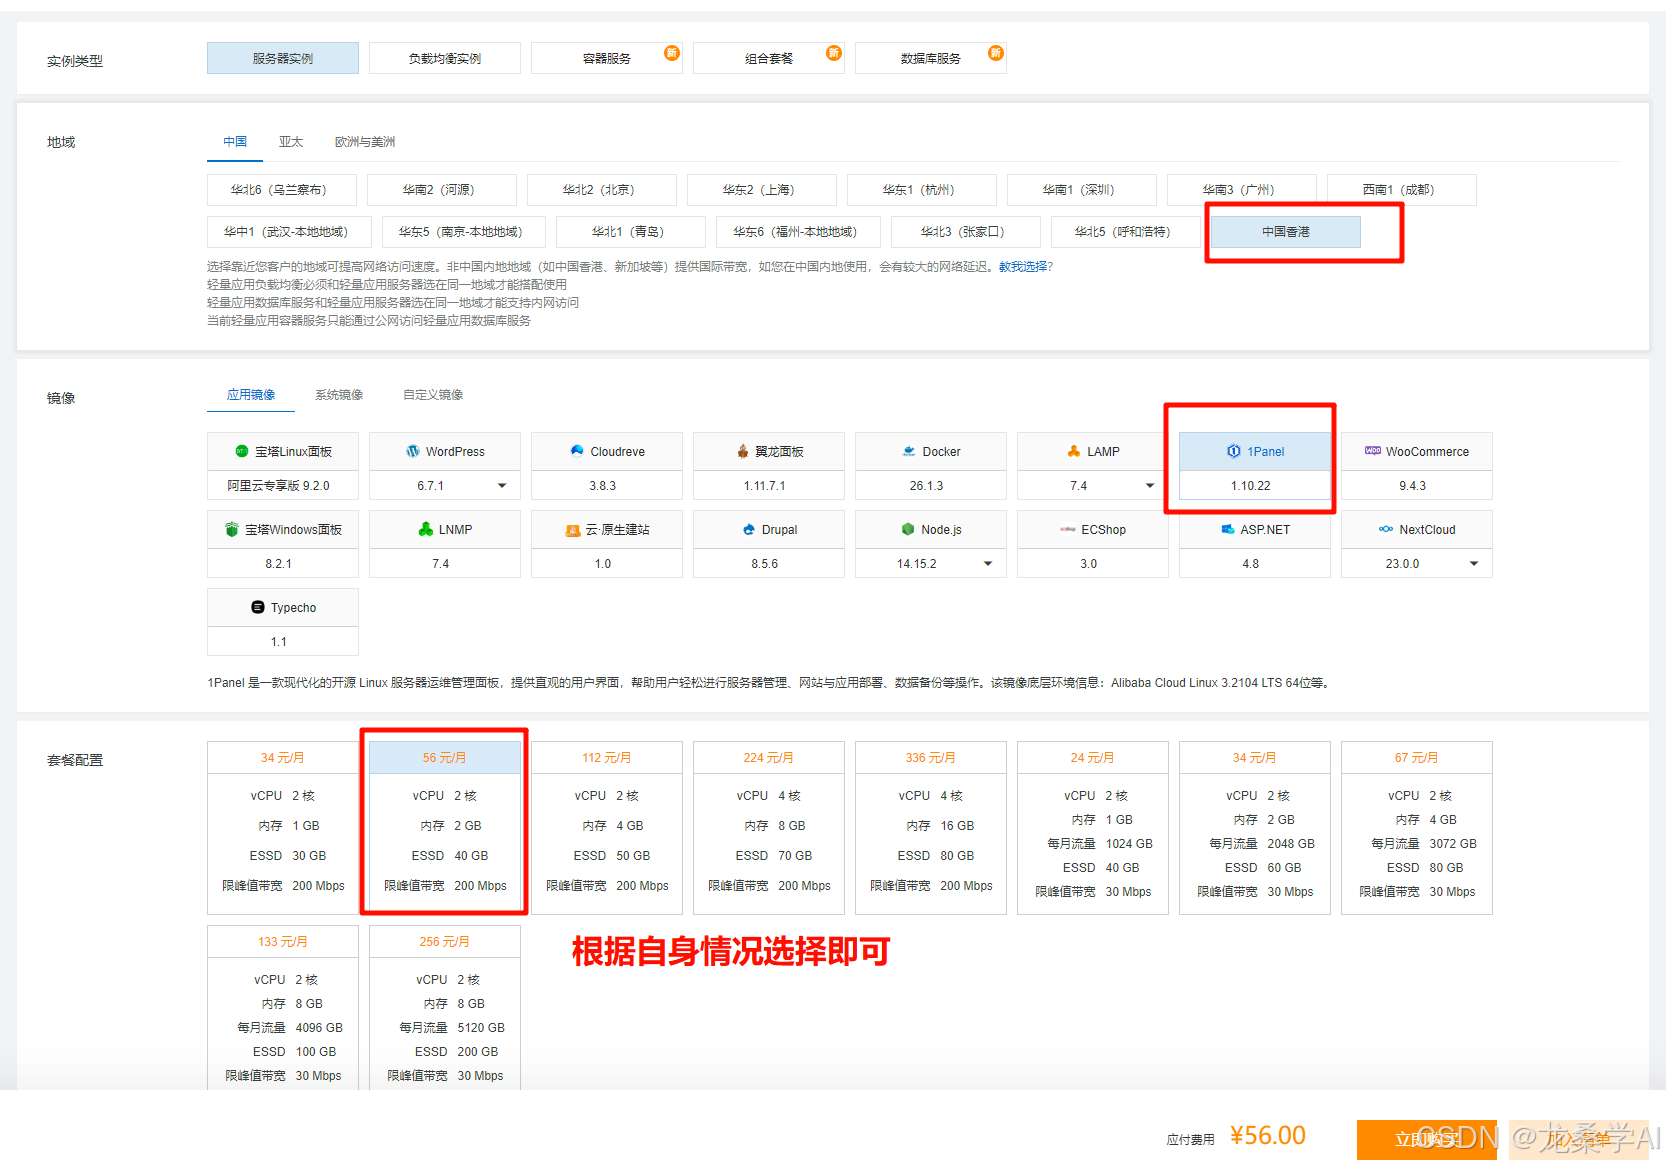The width and height of the screenshot is (1666, 1168).
Task: Select the 112 元/月 plan card
Action: (x=607, y=827)
